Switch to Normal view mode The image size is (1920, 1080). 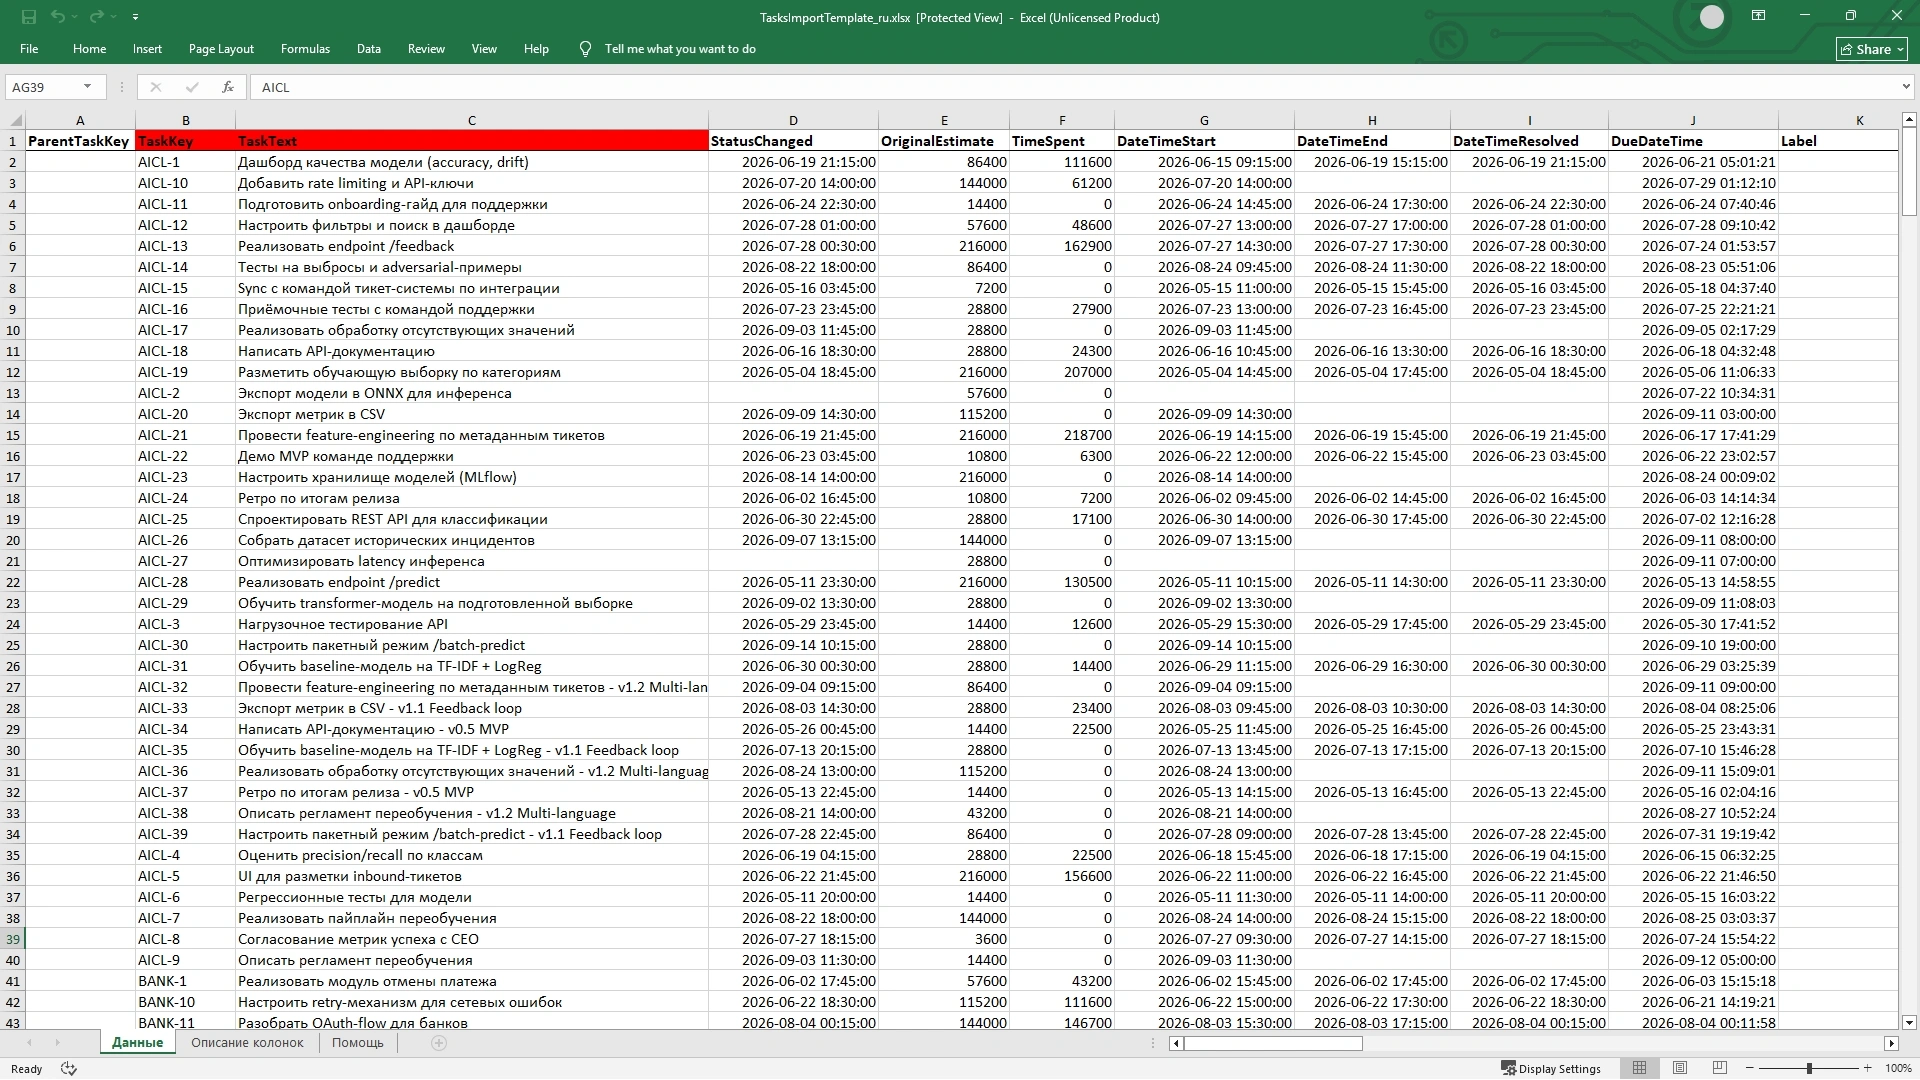(x=1639, y=1068)
